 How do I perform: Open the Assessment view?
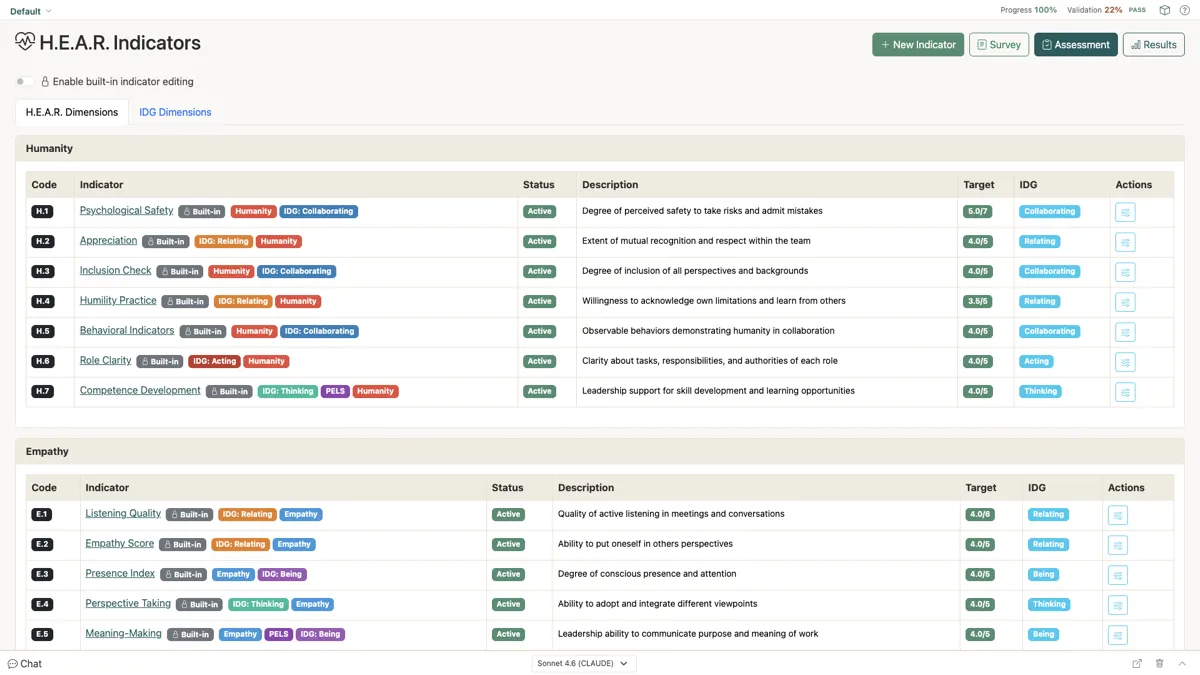[1076, 44]
